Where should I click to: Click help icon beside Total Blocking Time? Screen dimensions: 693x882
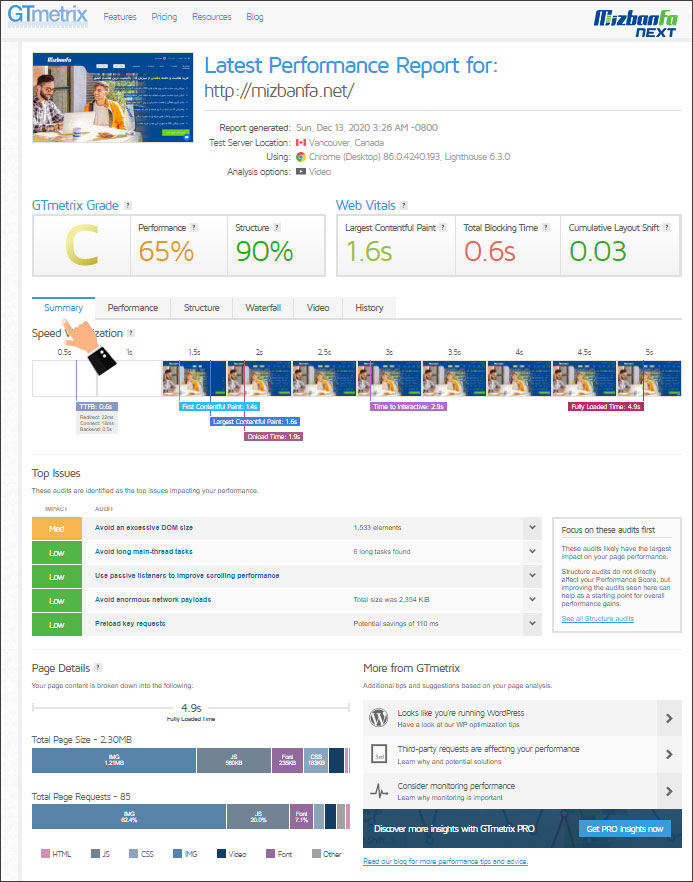[x=546, y=228]
